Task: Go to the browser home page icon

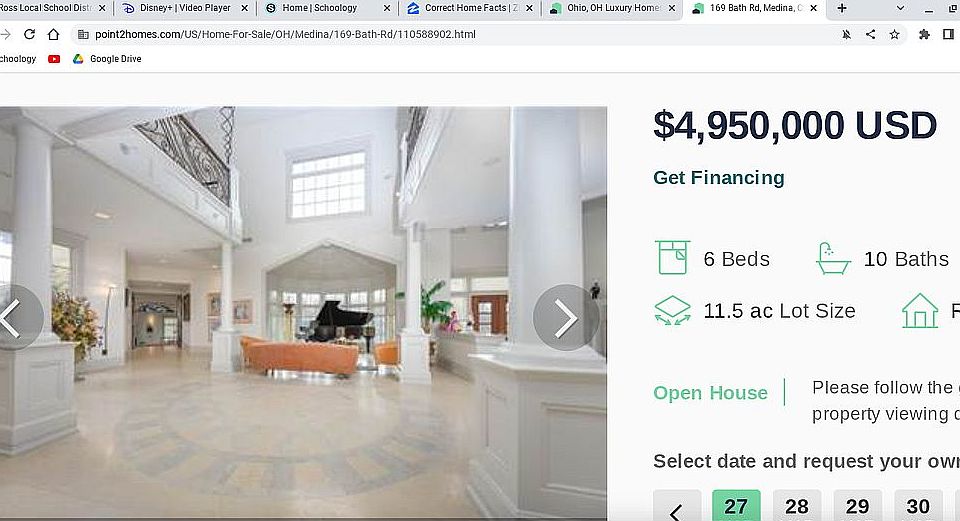Action: pyautogui.click(x=53, y=34)
